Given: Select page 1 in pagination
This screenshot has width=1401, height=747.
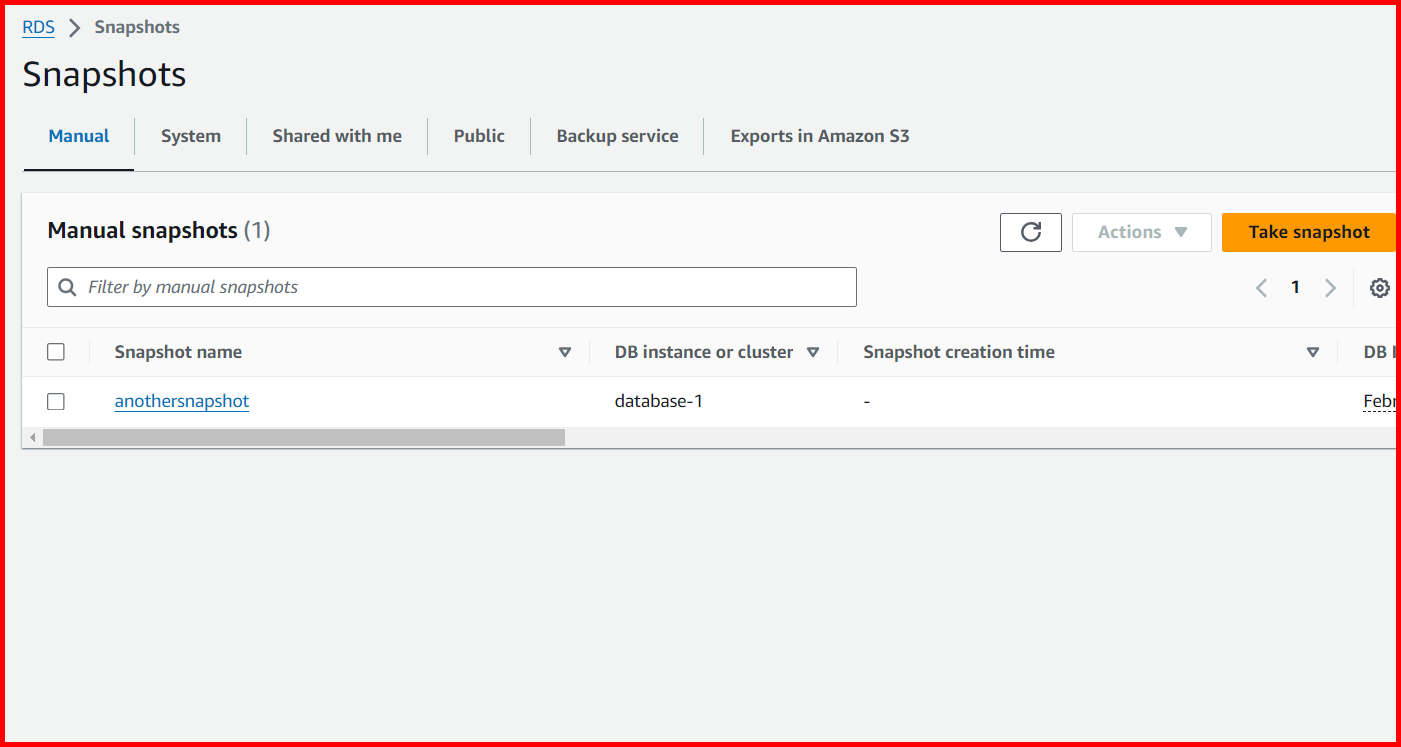Looking at the screenshot, I should pyautogui.click(x=1295, y=287).
